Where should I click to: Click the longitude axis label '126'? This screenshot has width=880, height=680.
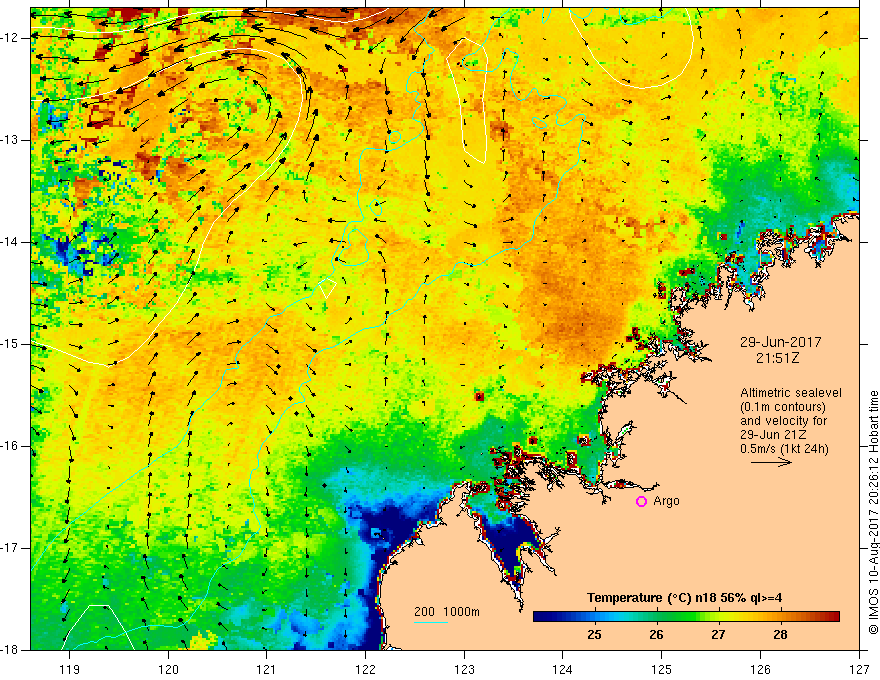(x=760, y=669)
